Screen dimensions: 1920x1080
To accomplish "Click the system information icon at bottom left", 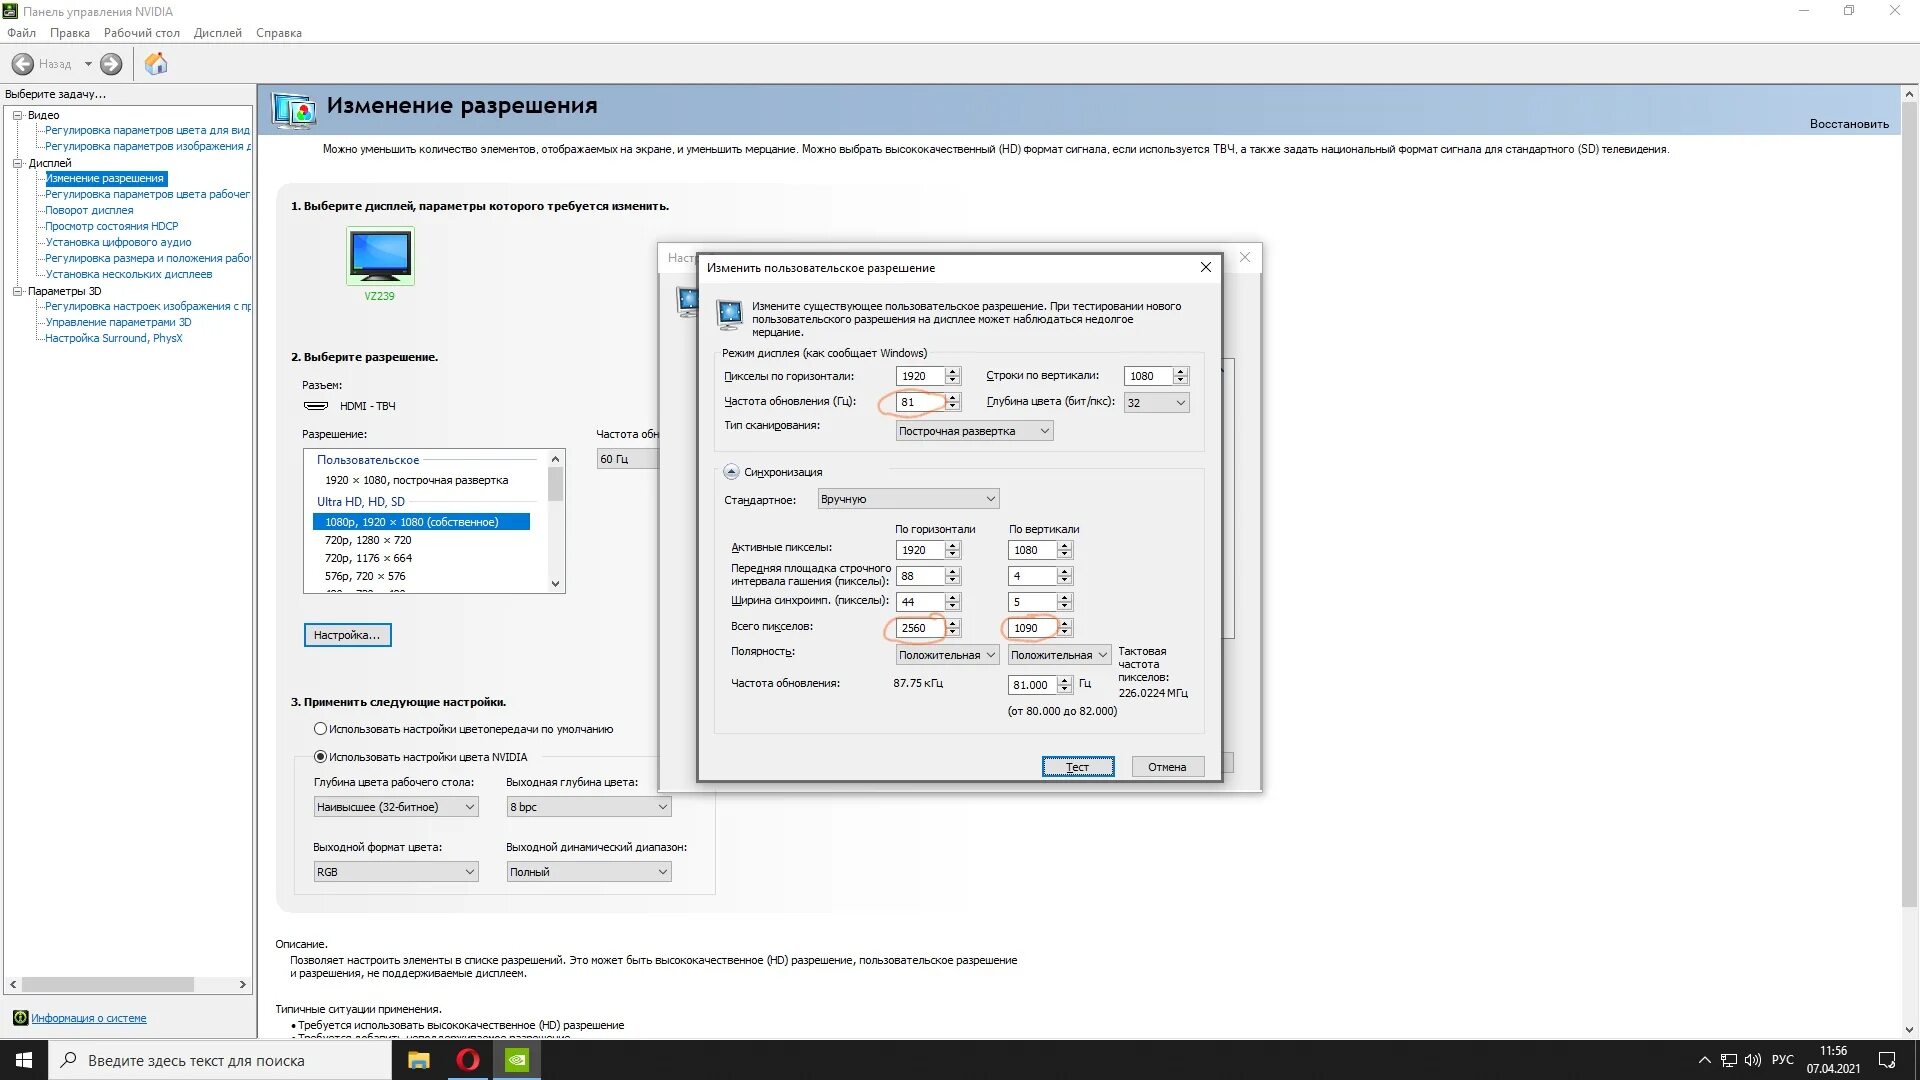I will (20, 1018).
